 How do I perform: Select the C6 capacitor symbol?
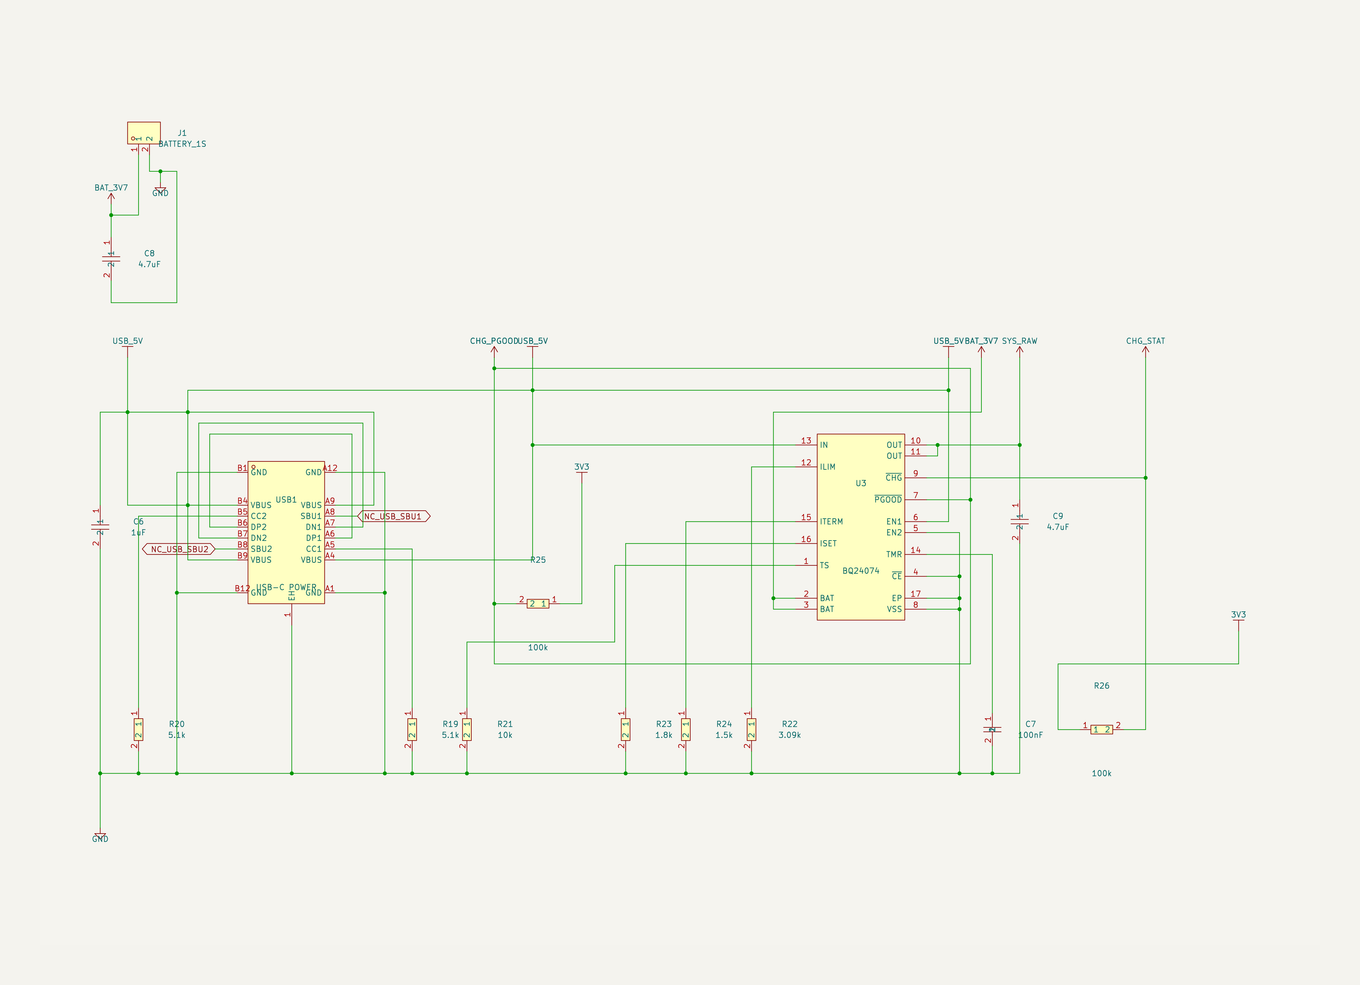click(x=100, y=527)
